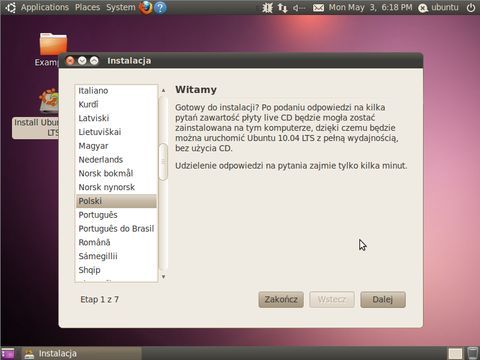Click the Etap 1 z 7 label
This screenshot has width=480, height=360.
click(99, 299)
